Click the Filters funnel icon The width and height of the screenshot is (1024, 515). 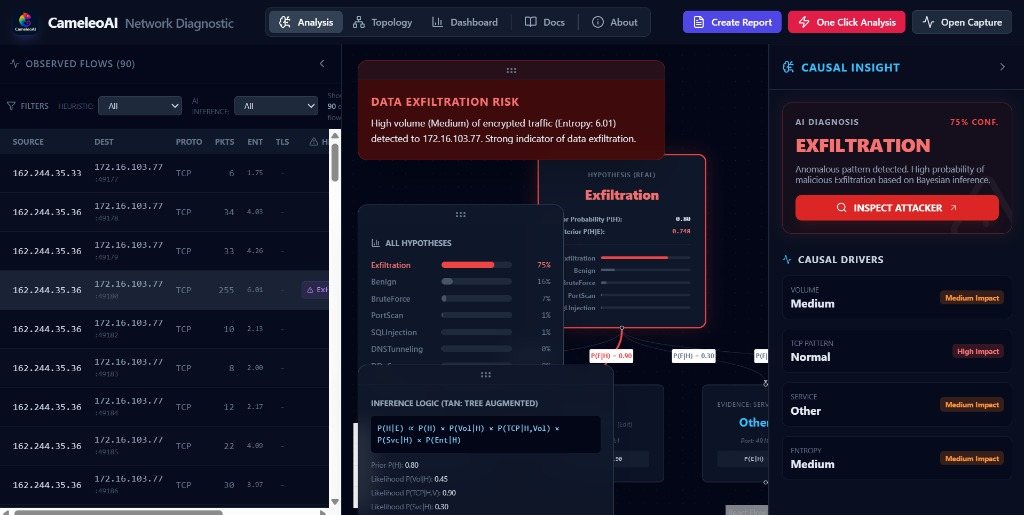11,106
